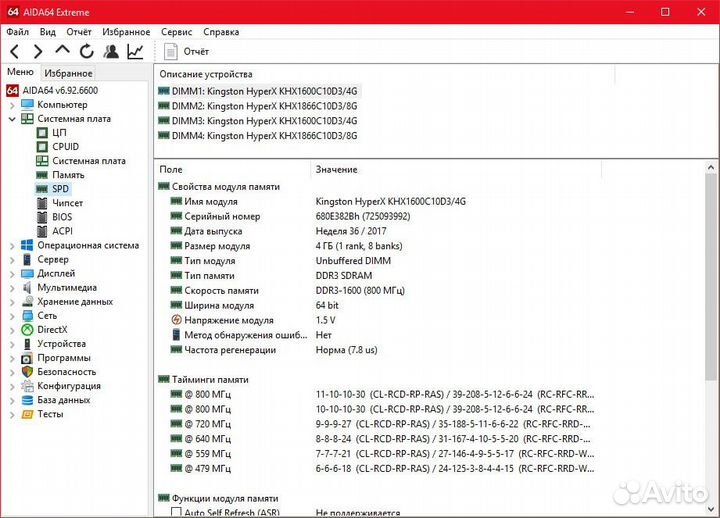Switch to the Меню sidebar tab
Image resolution: width=720 pixels, height=518 pixels.
[x=20, y=72]
